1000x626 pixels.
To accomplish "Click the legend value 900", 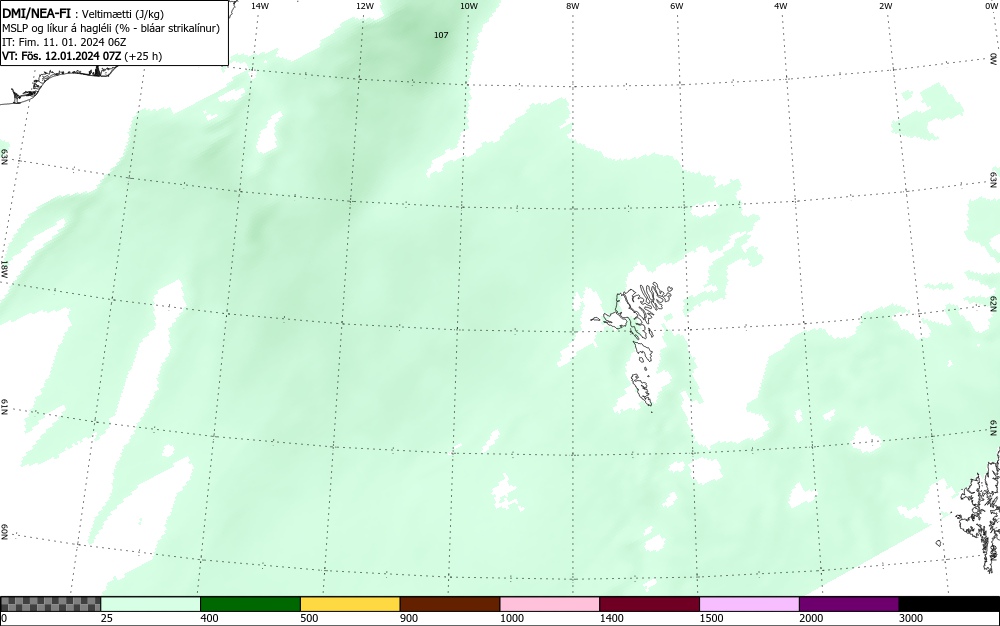I will (409, 618).
